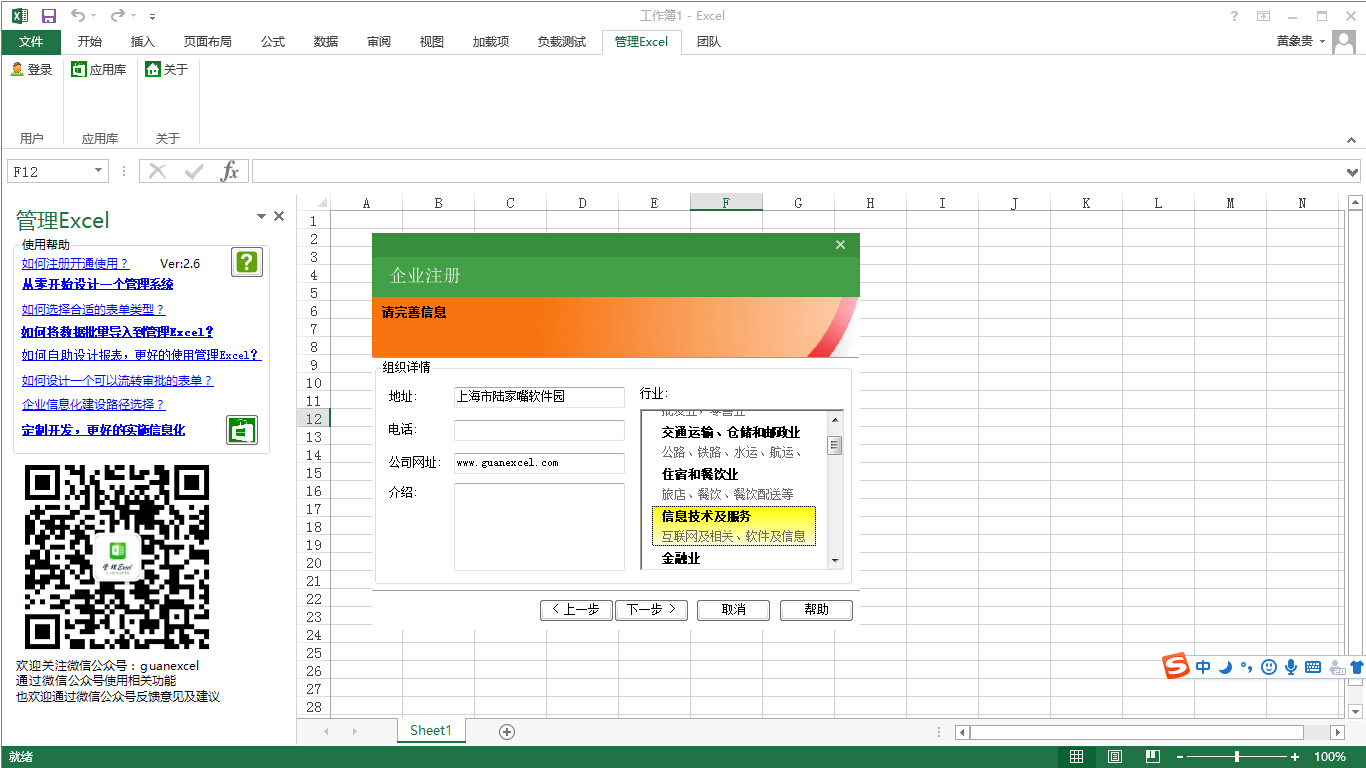Close the 企业注册 dialog

click(840, 245)
